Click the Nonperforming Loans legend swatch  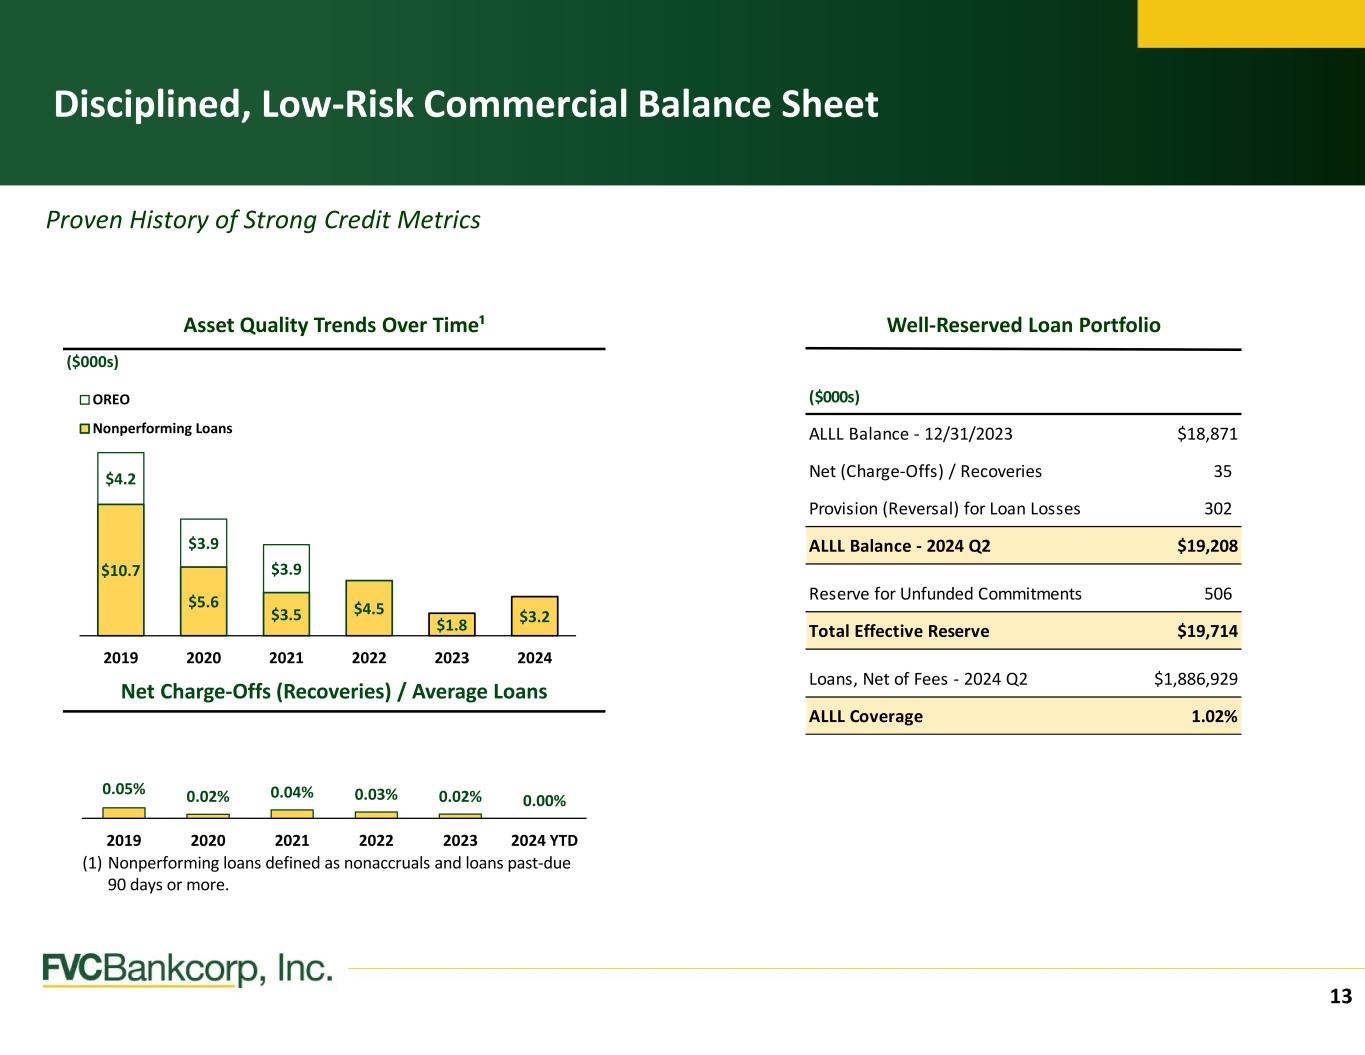coord(85,429)
